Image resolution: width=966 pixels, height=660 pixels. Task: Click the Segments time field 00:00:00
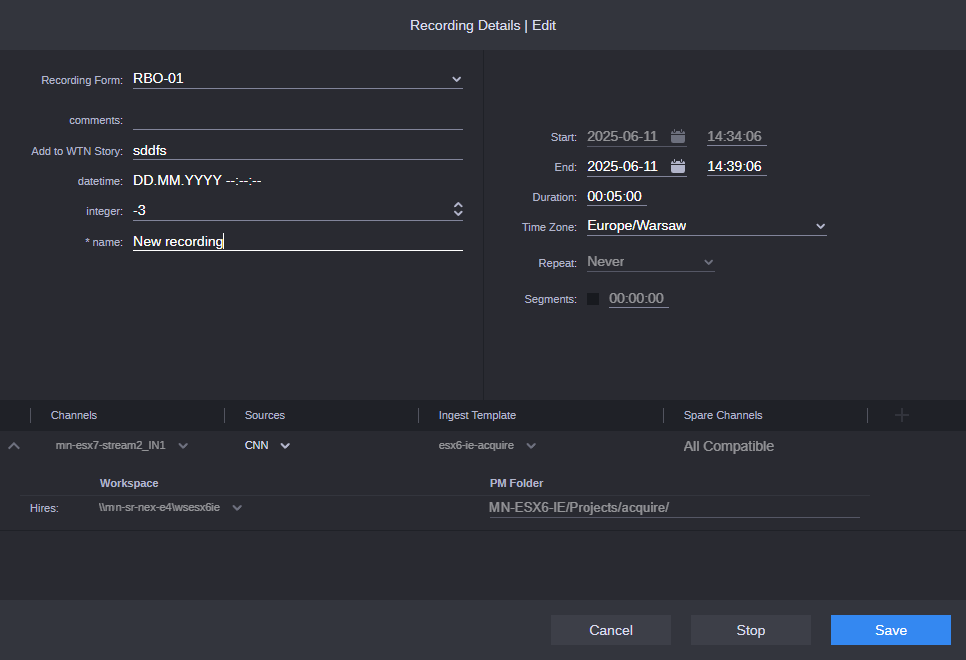pyautogui.click(x=638, y=299)
